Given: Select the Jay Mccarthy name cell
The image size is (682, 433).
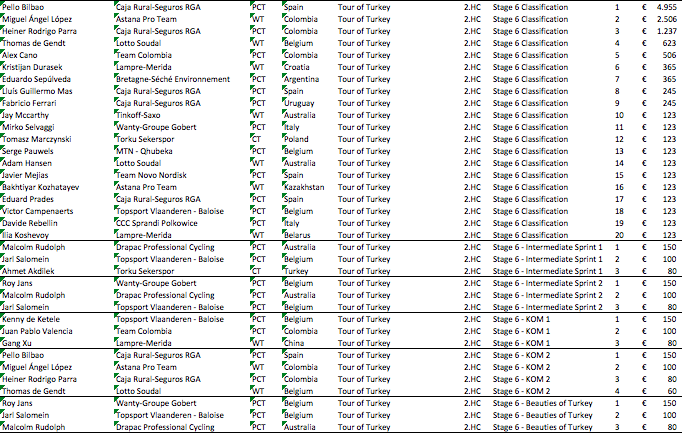Looking at the screenshot, I should pyautogui.click(x=25, y=115).
